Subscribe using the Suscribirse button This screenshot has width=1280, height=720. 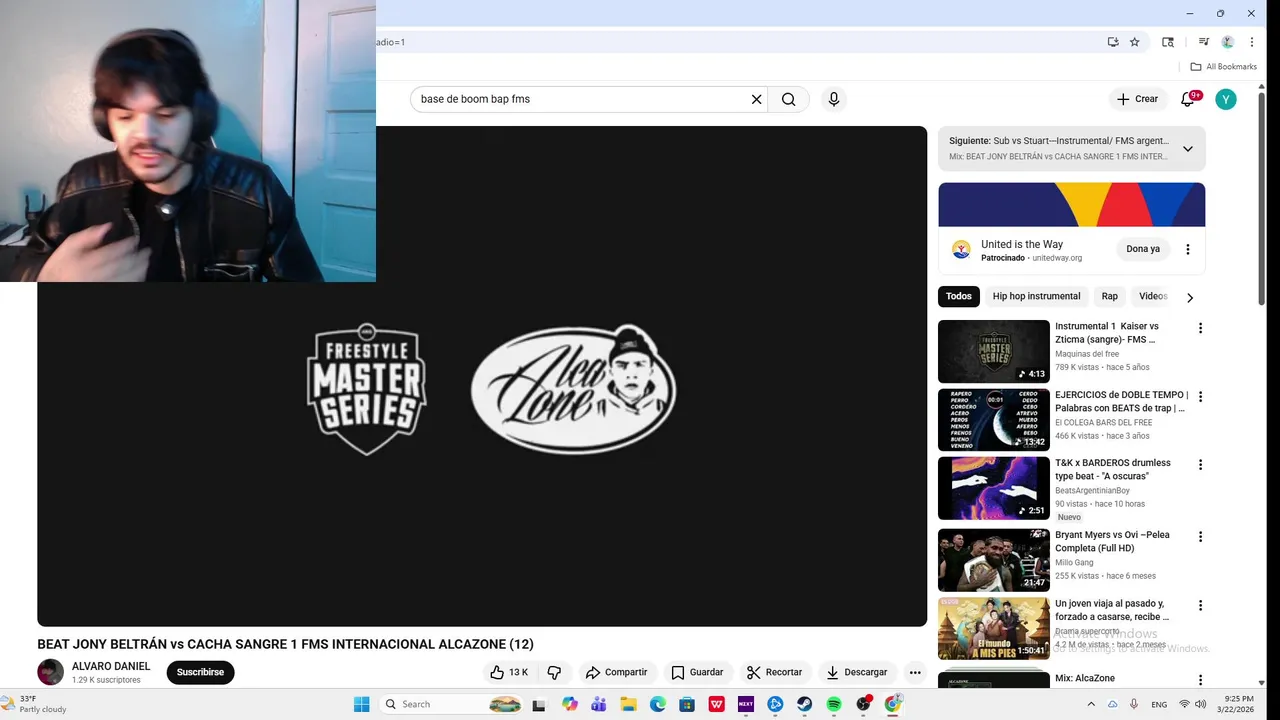coord(200,672)
